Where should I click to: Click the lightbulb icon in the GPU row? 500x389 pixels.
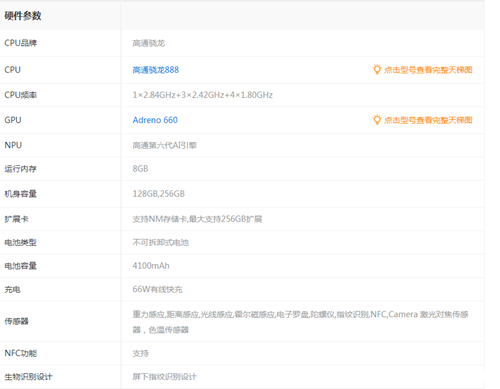377,120
